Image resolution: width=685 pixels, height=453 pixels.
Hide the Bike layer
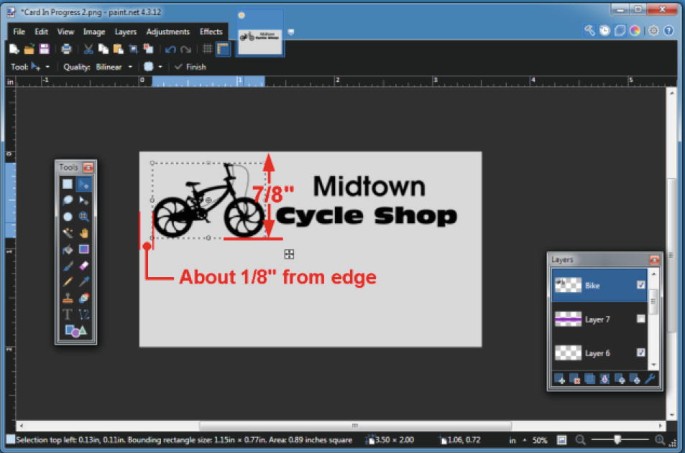(x=641, y=285)
